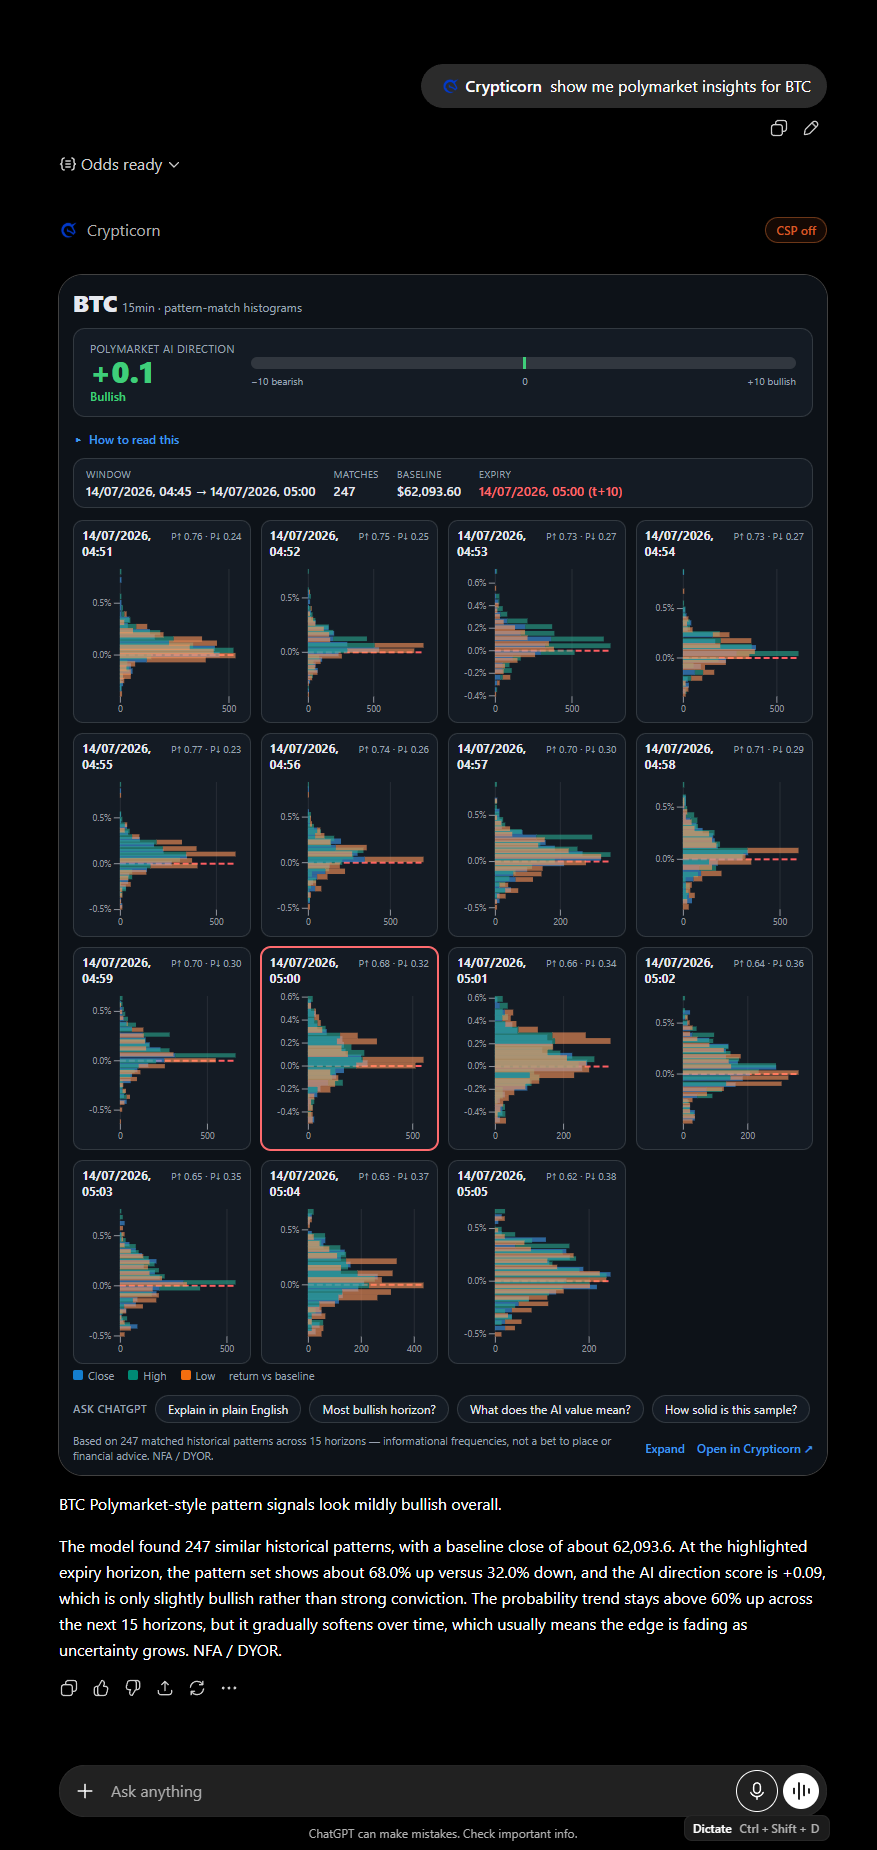This screenshot has height=1850, width=877.
Task: Click the Polymarket AI direction slider bar
Action: pos(523,363)
